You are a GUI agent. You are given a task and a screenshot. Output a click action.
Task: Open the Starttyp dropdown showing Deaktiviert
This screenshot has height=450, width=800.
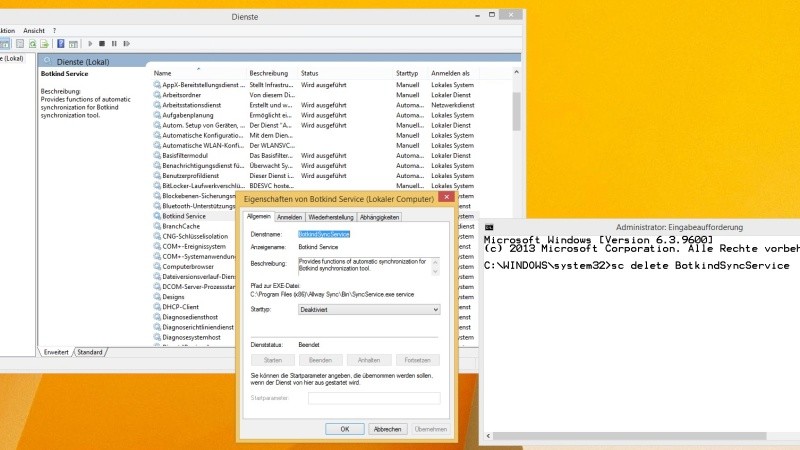click(x=369, y=310)
